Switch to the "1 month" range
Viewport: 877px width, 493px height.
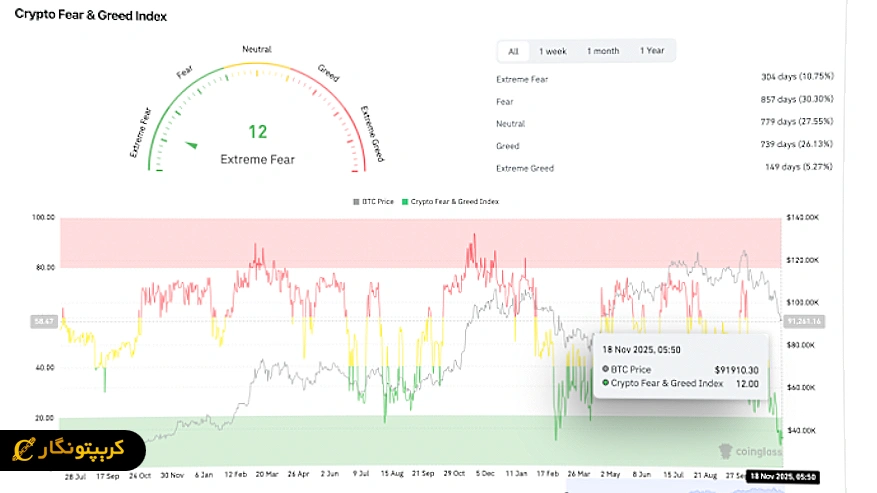click(x=602, y=51)
